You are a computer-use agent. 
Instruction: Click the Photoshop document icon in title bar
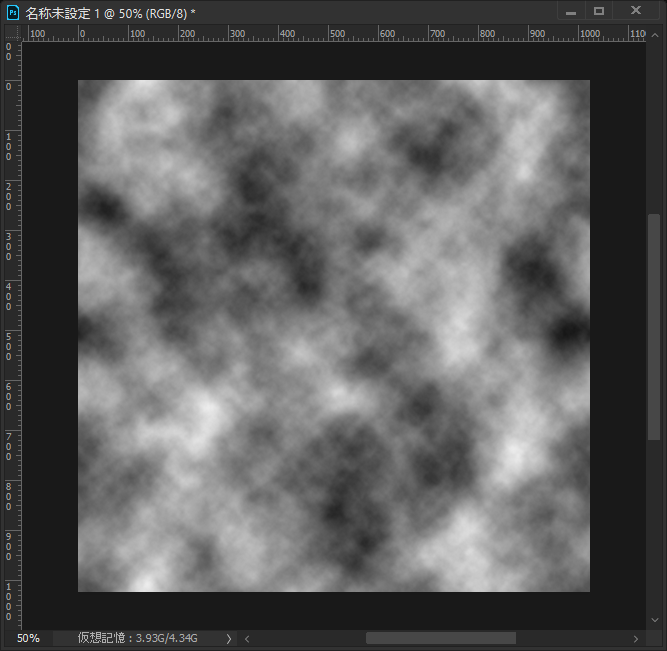pyautogui.click(x=13, y=13)
